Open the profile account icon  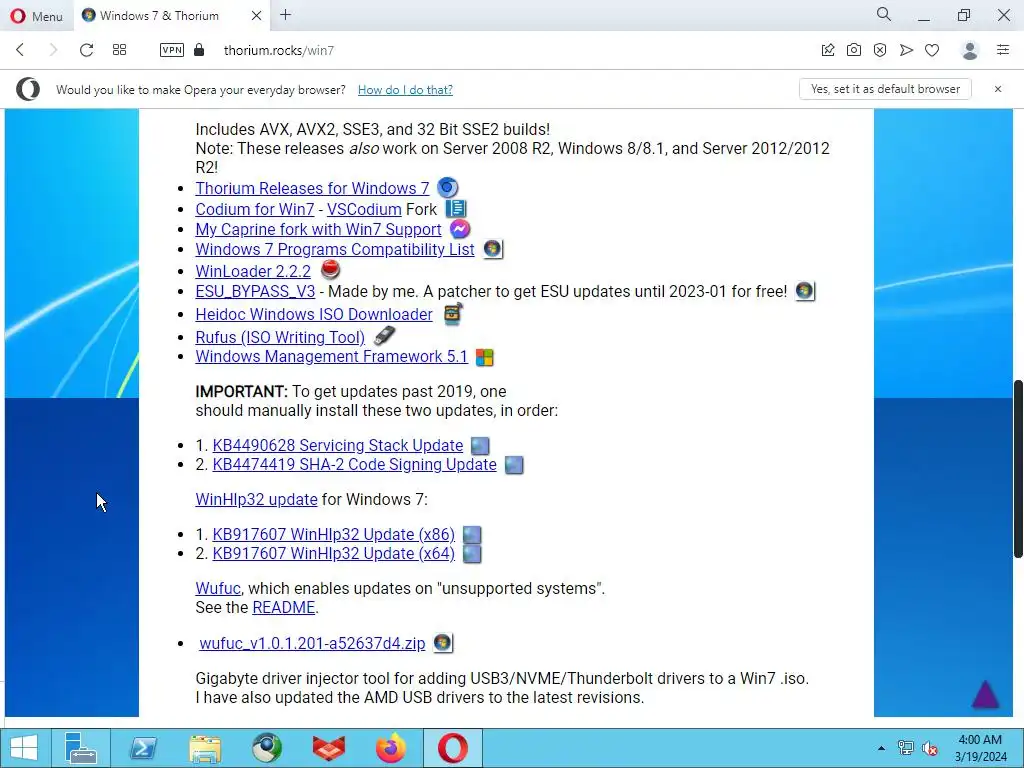tap(970, 50)
